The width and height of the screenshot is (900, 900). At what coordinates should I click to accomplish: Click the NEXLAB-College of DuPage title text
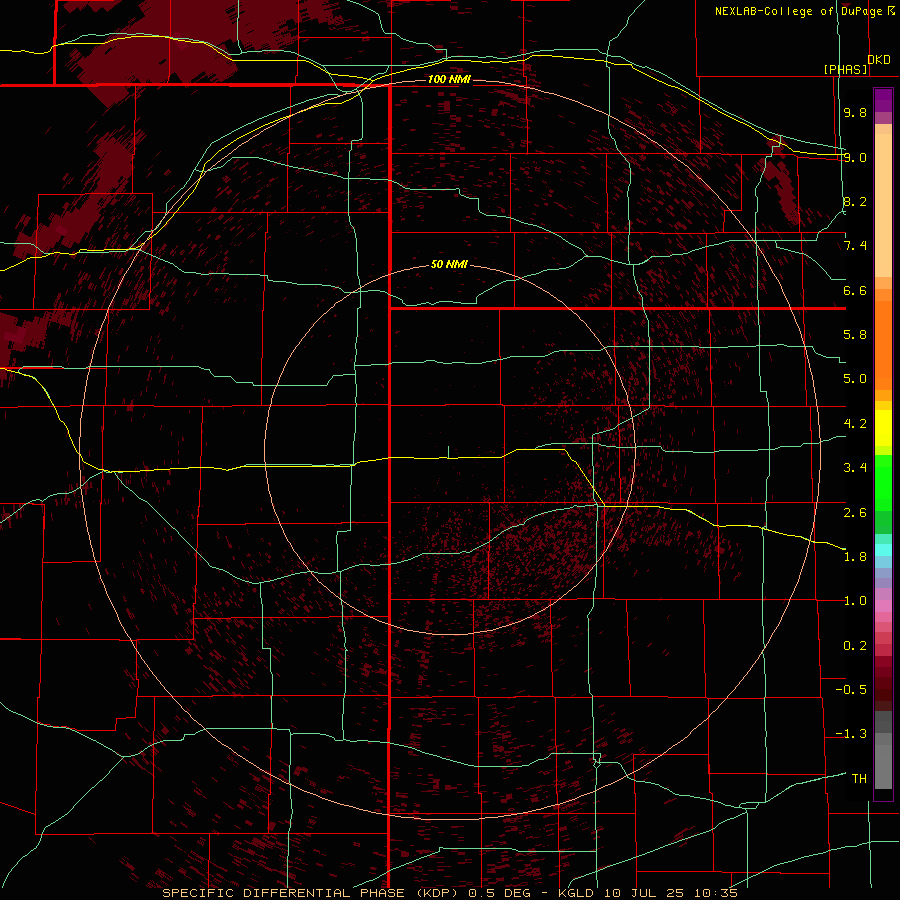point(804,11)
